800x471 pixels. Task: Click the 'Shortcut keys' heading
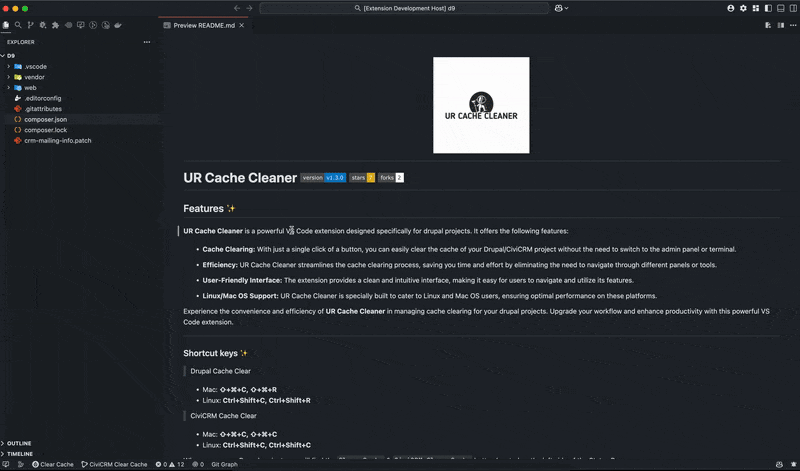pyautogui.click(x=215, y=353)
